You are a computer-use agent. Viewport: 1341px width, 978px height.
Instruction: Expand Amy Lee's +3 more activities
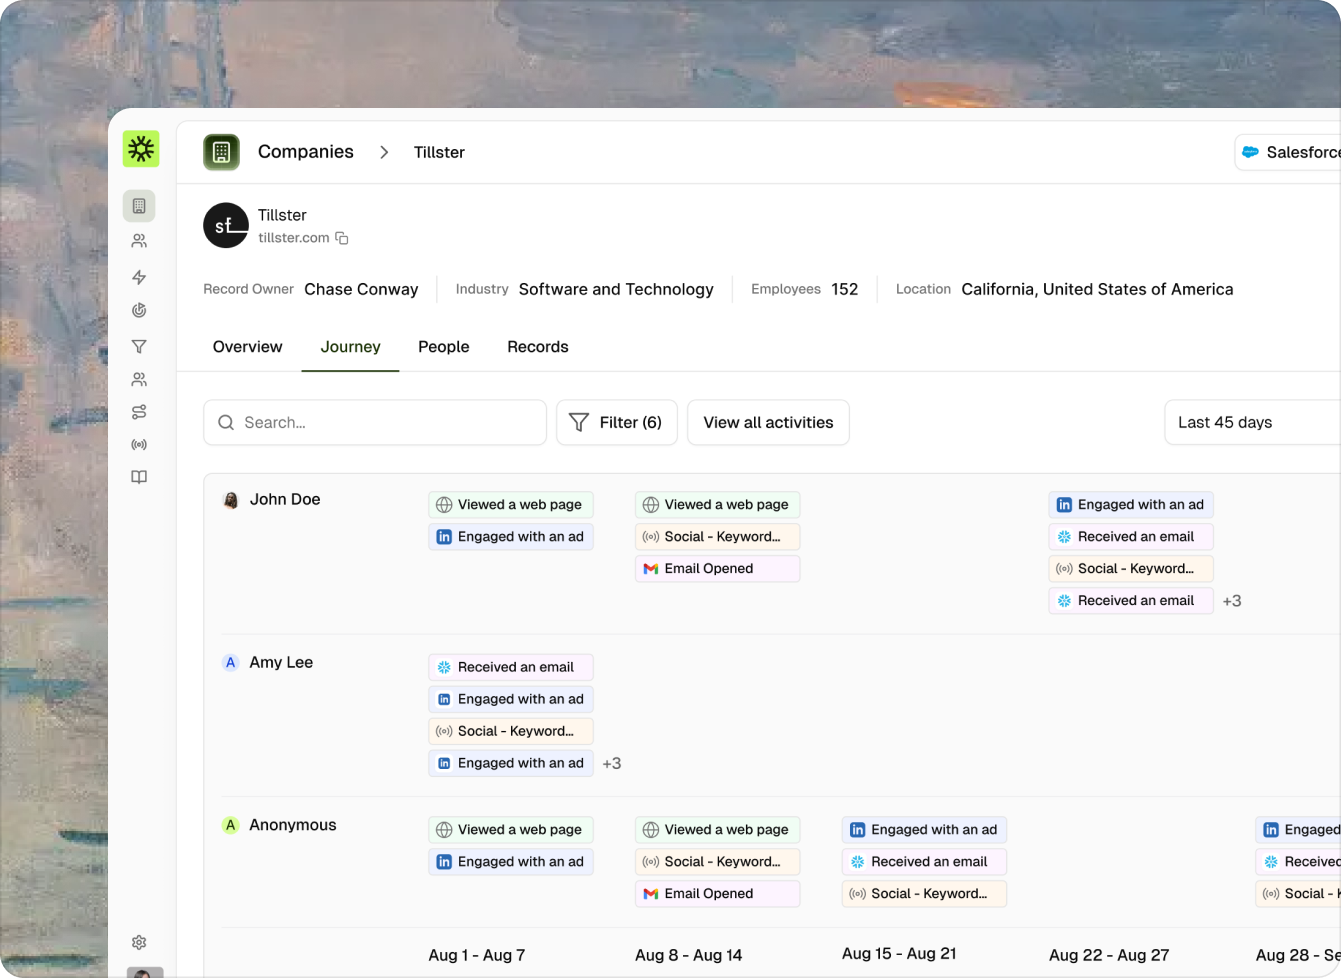click(x=612, y=764)
